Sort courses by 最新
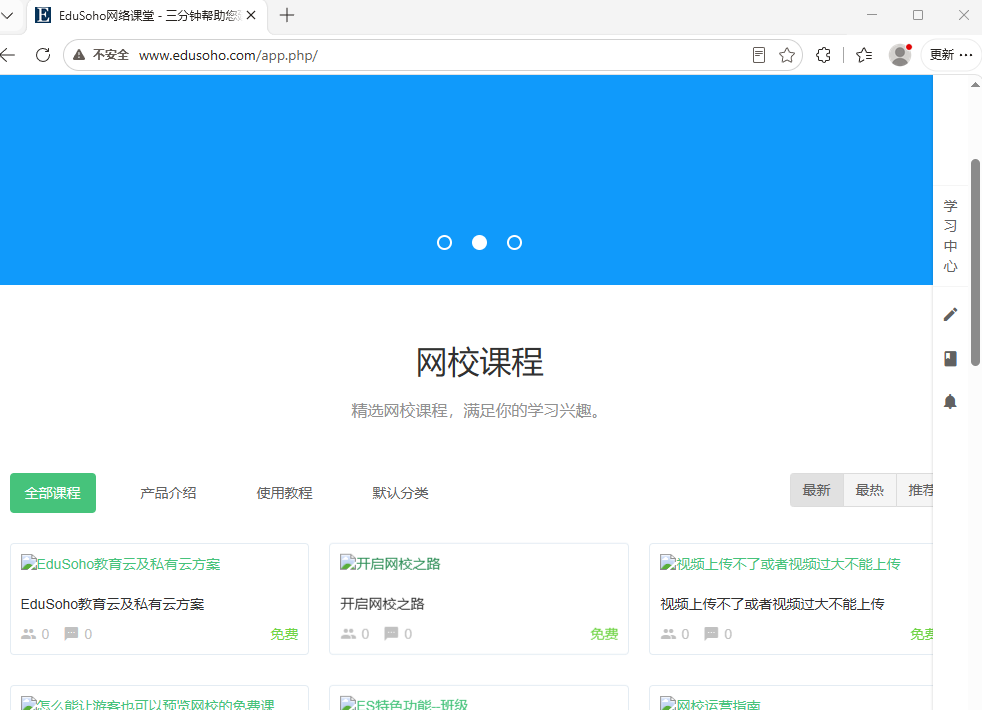This screenshot has width=982, height=710. point(817,490)
